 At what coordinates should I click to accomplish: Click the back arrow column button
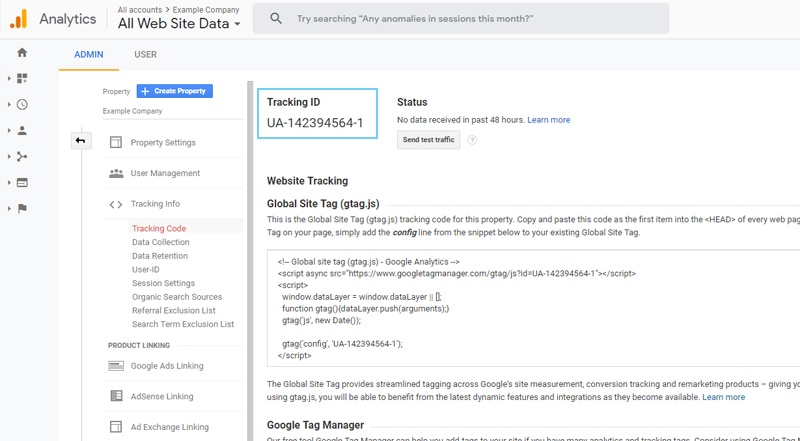81,140
